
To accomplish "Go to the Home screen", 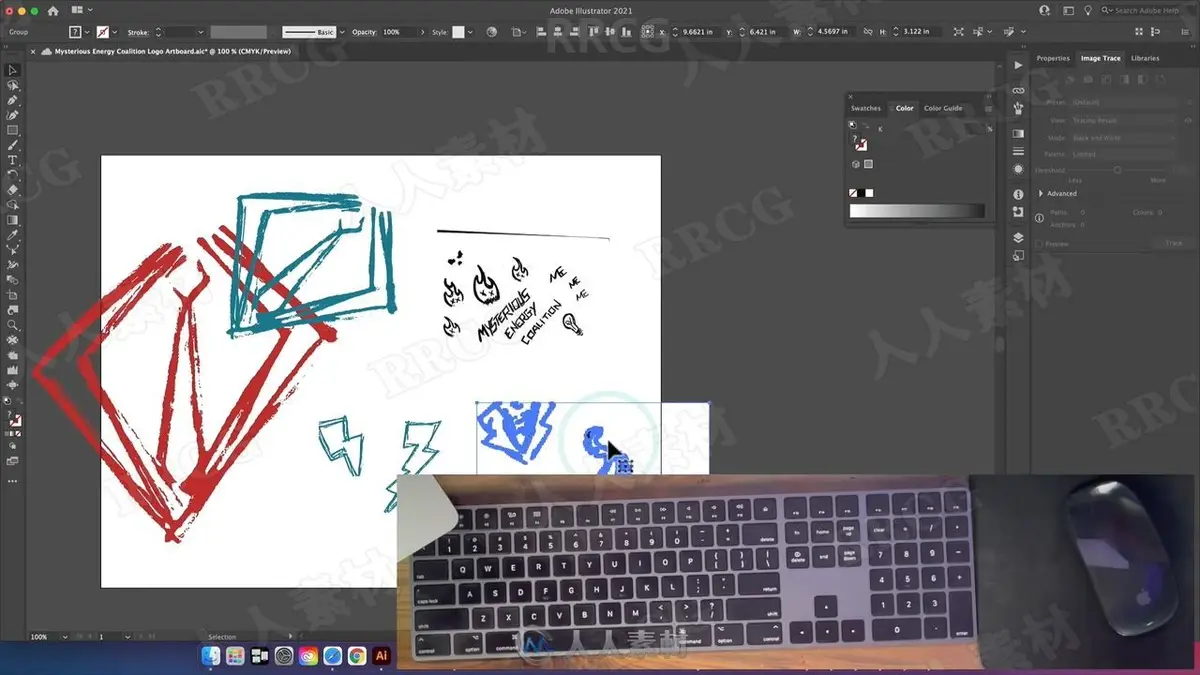I will [53, 11].
